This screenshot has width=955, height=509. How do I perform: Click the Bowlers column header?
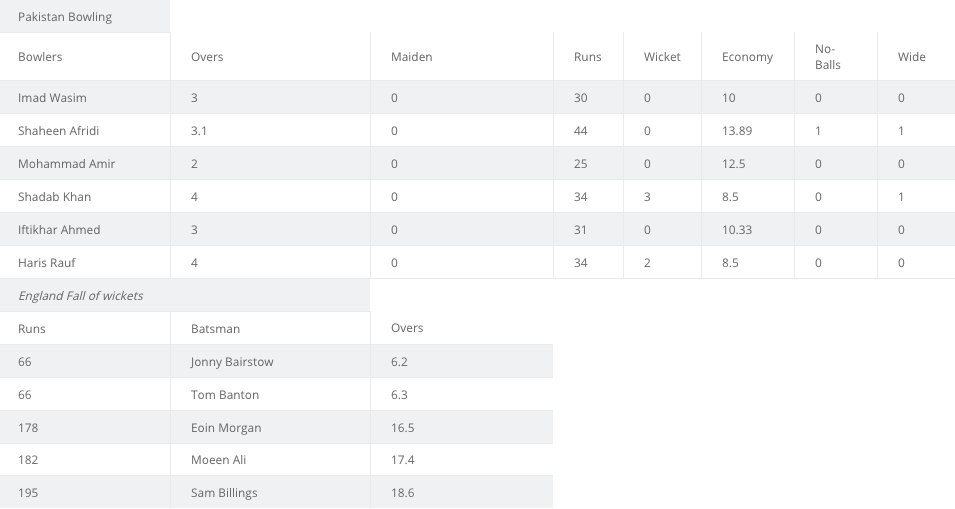(x=40, y=57)
